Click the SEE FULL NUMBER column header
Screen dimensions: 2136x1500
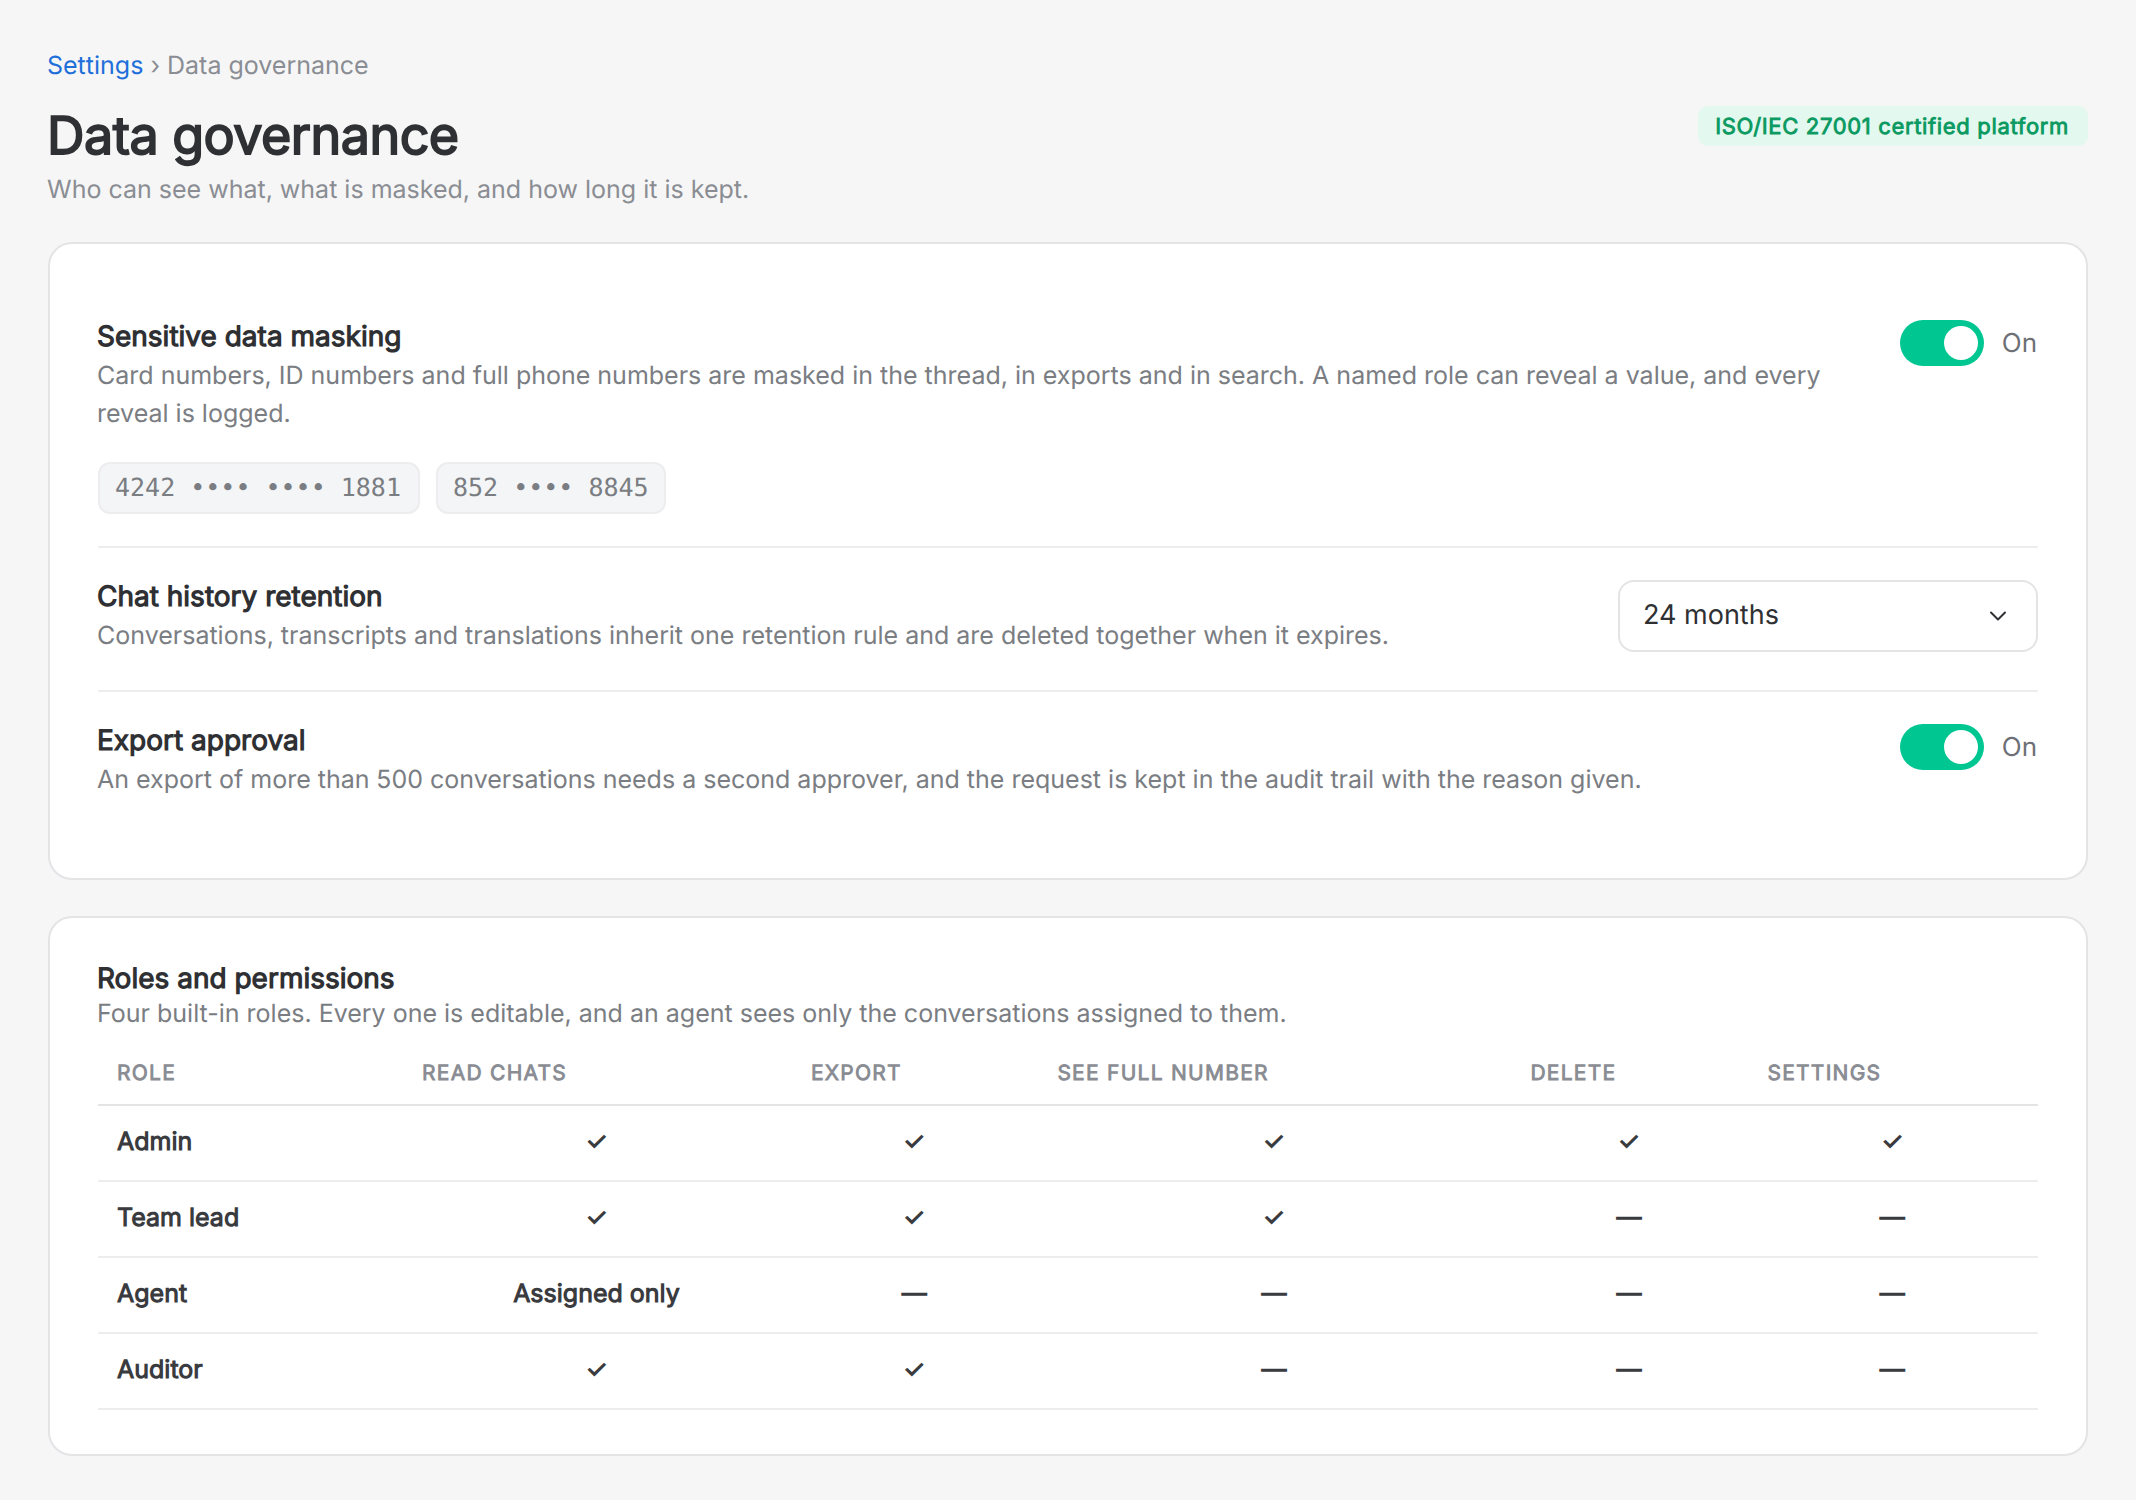1163,1073
